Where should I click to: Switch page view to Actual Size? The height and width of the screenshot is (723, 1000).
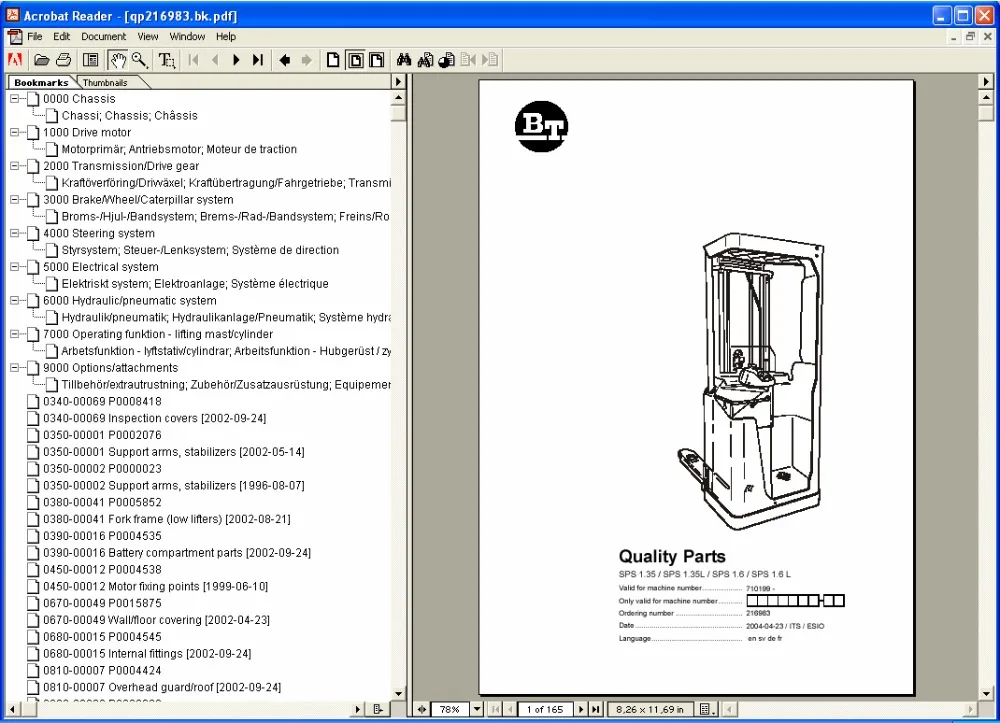(332, 59)
